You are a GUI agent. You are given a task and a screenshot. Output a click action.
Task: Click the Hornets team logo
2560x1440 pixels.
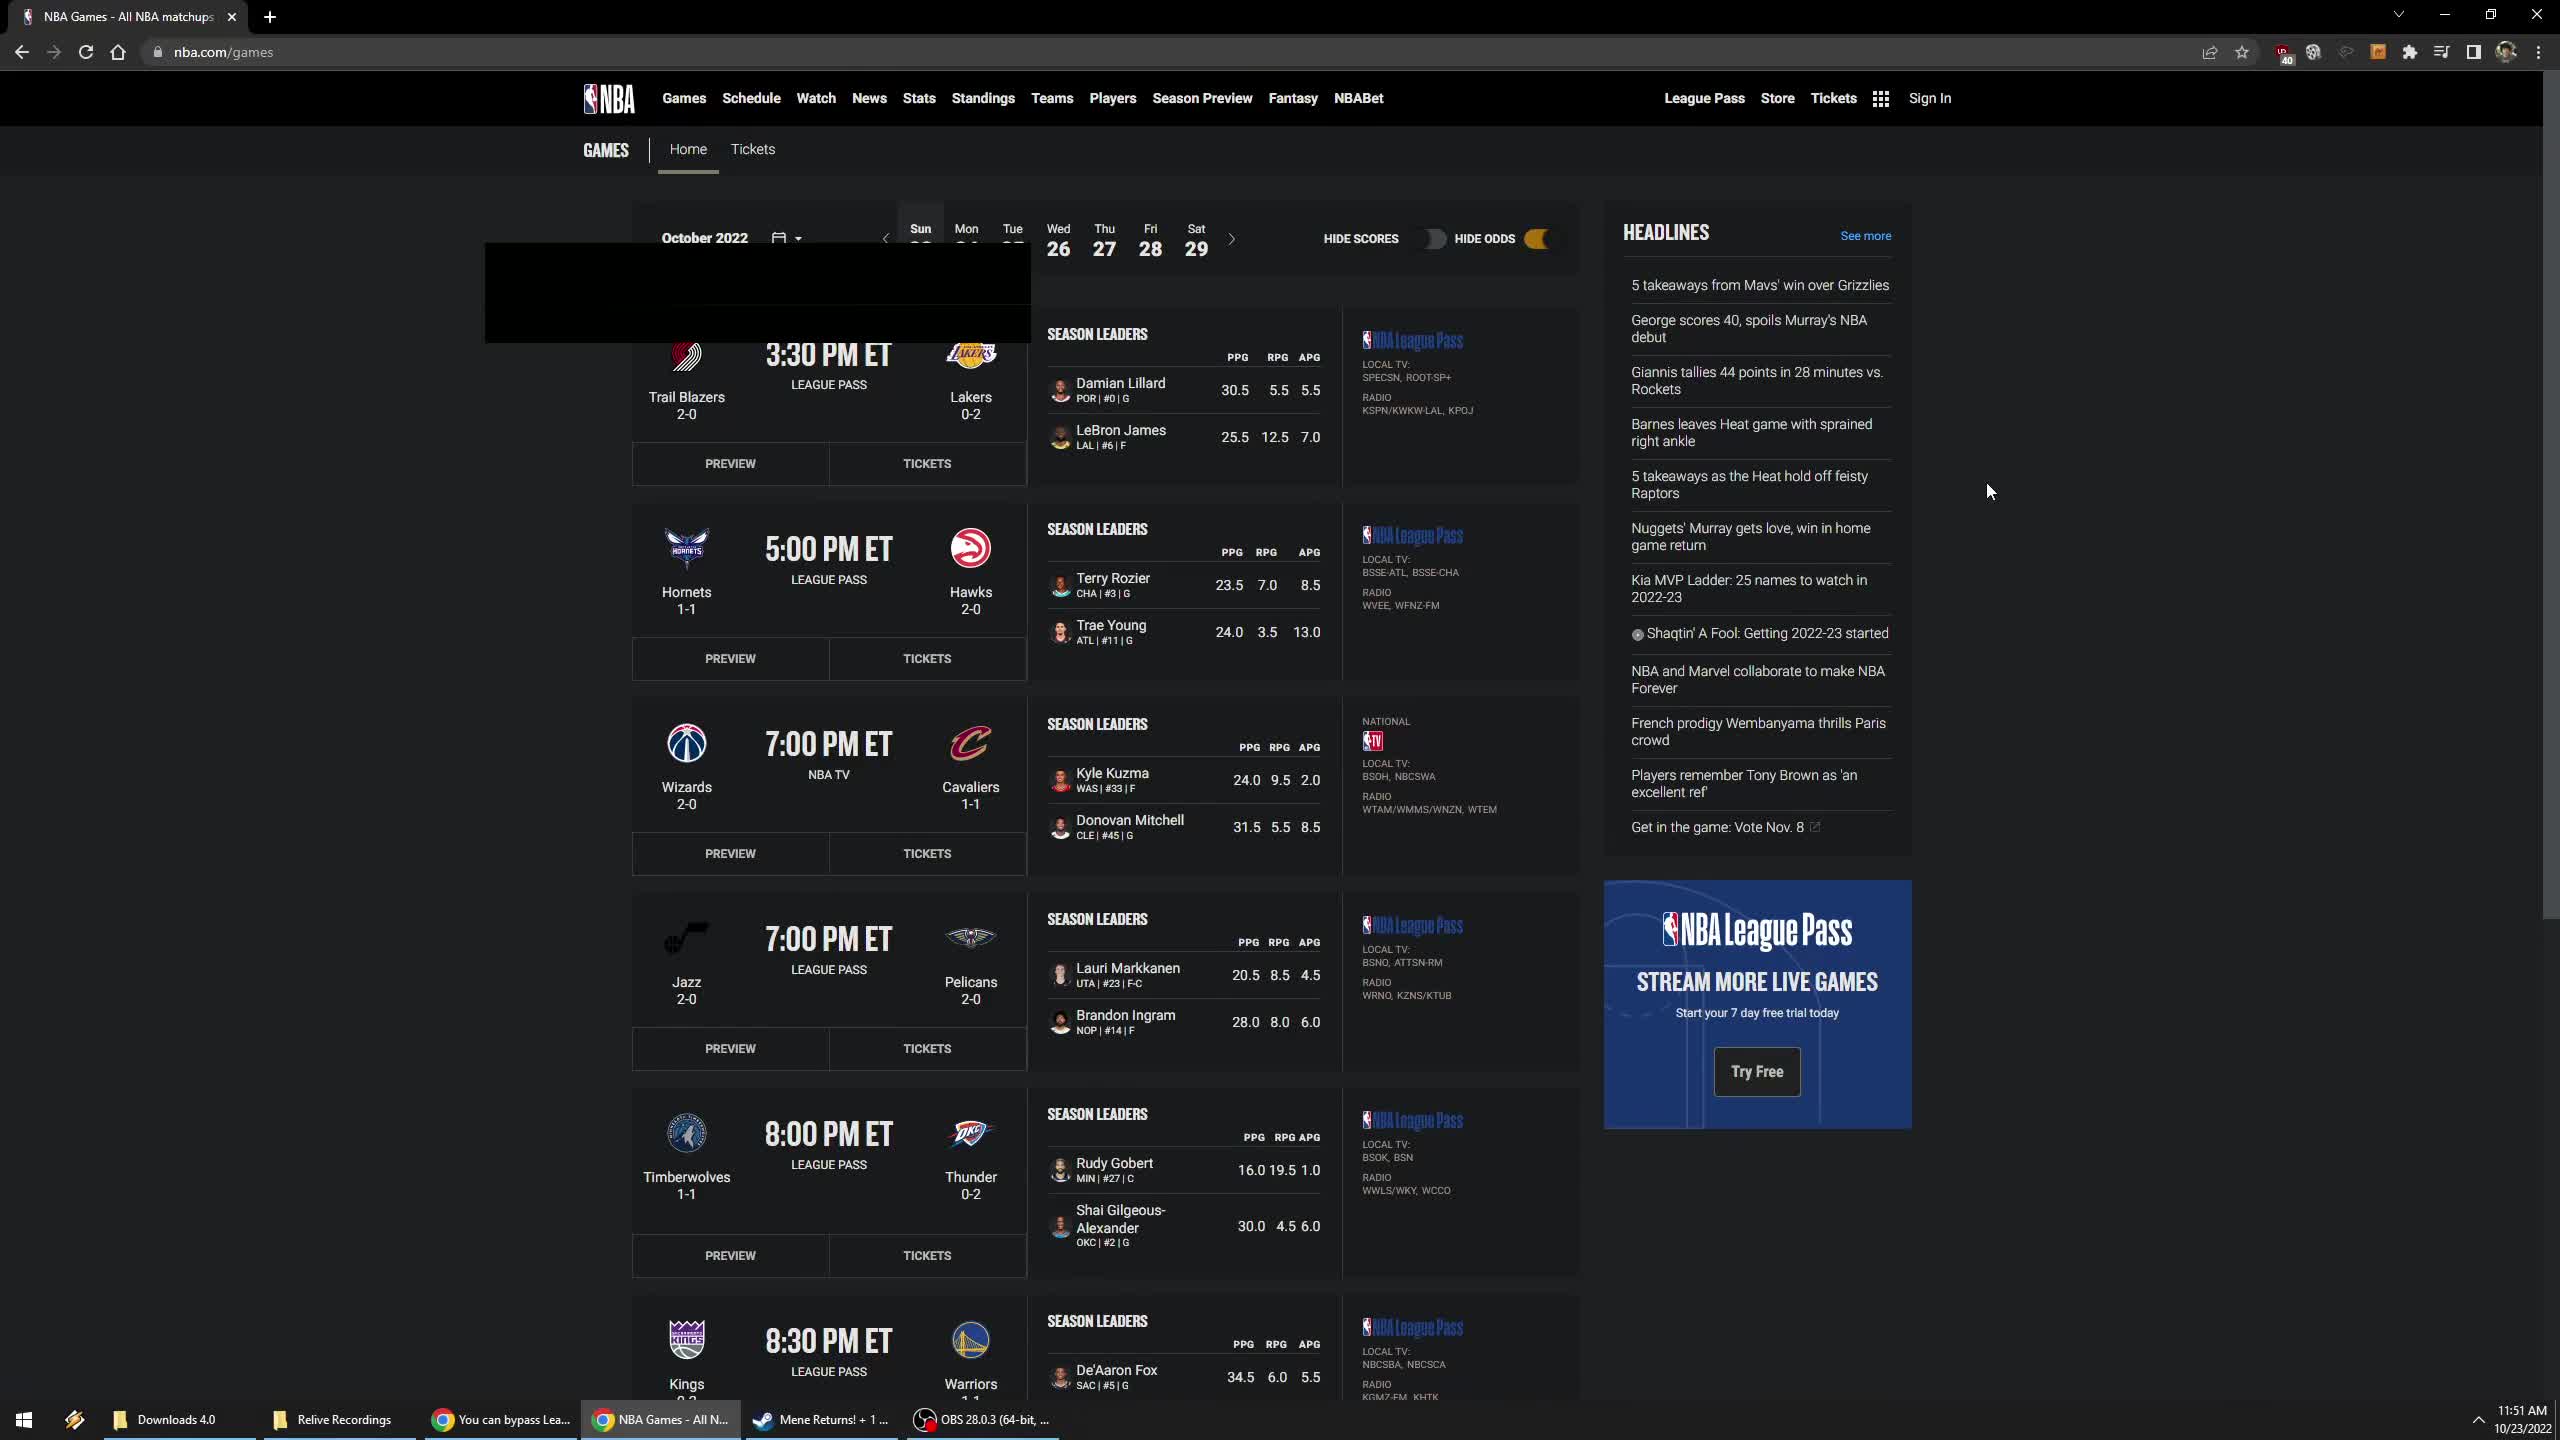[686, 548]
